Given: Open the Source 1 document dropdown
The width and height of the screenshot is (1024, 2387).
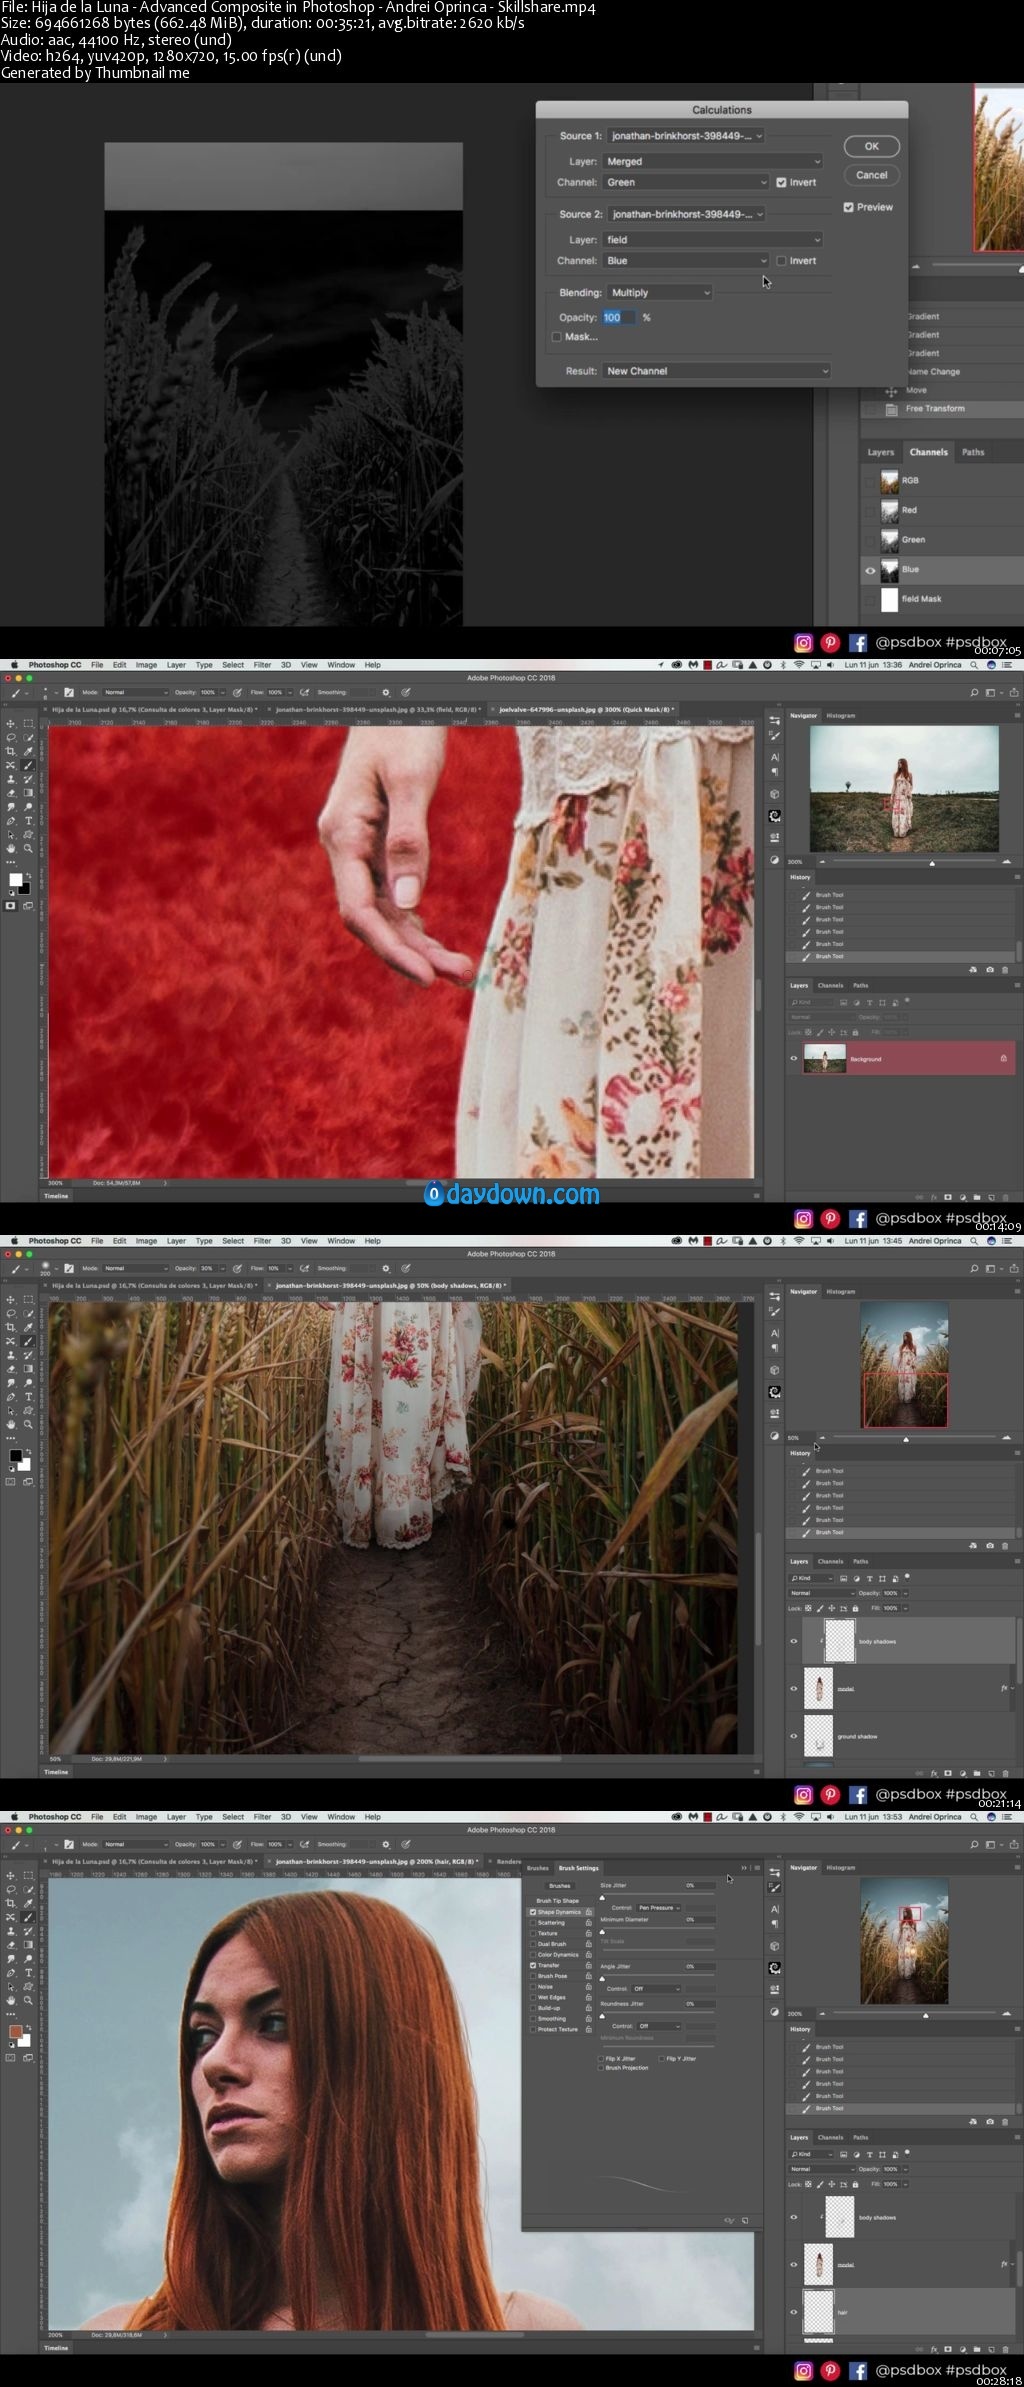Looking at the screenshot, I should tap(685, 135).
